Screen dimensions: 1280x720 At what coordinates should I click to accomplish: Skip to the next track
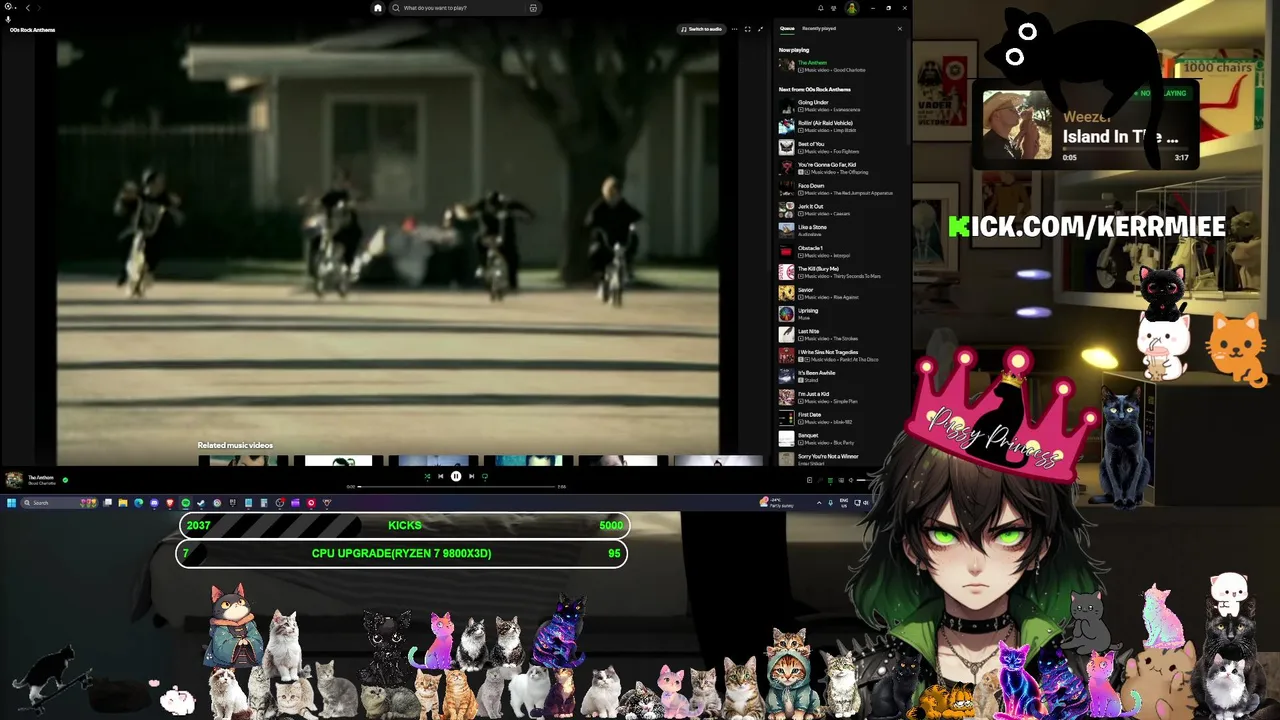tap(471, 476)
